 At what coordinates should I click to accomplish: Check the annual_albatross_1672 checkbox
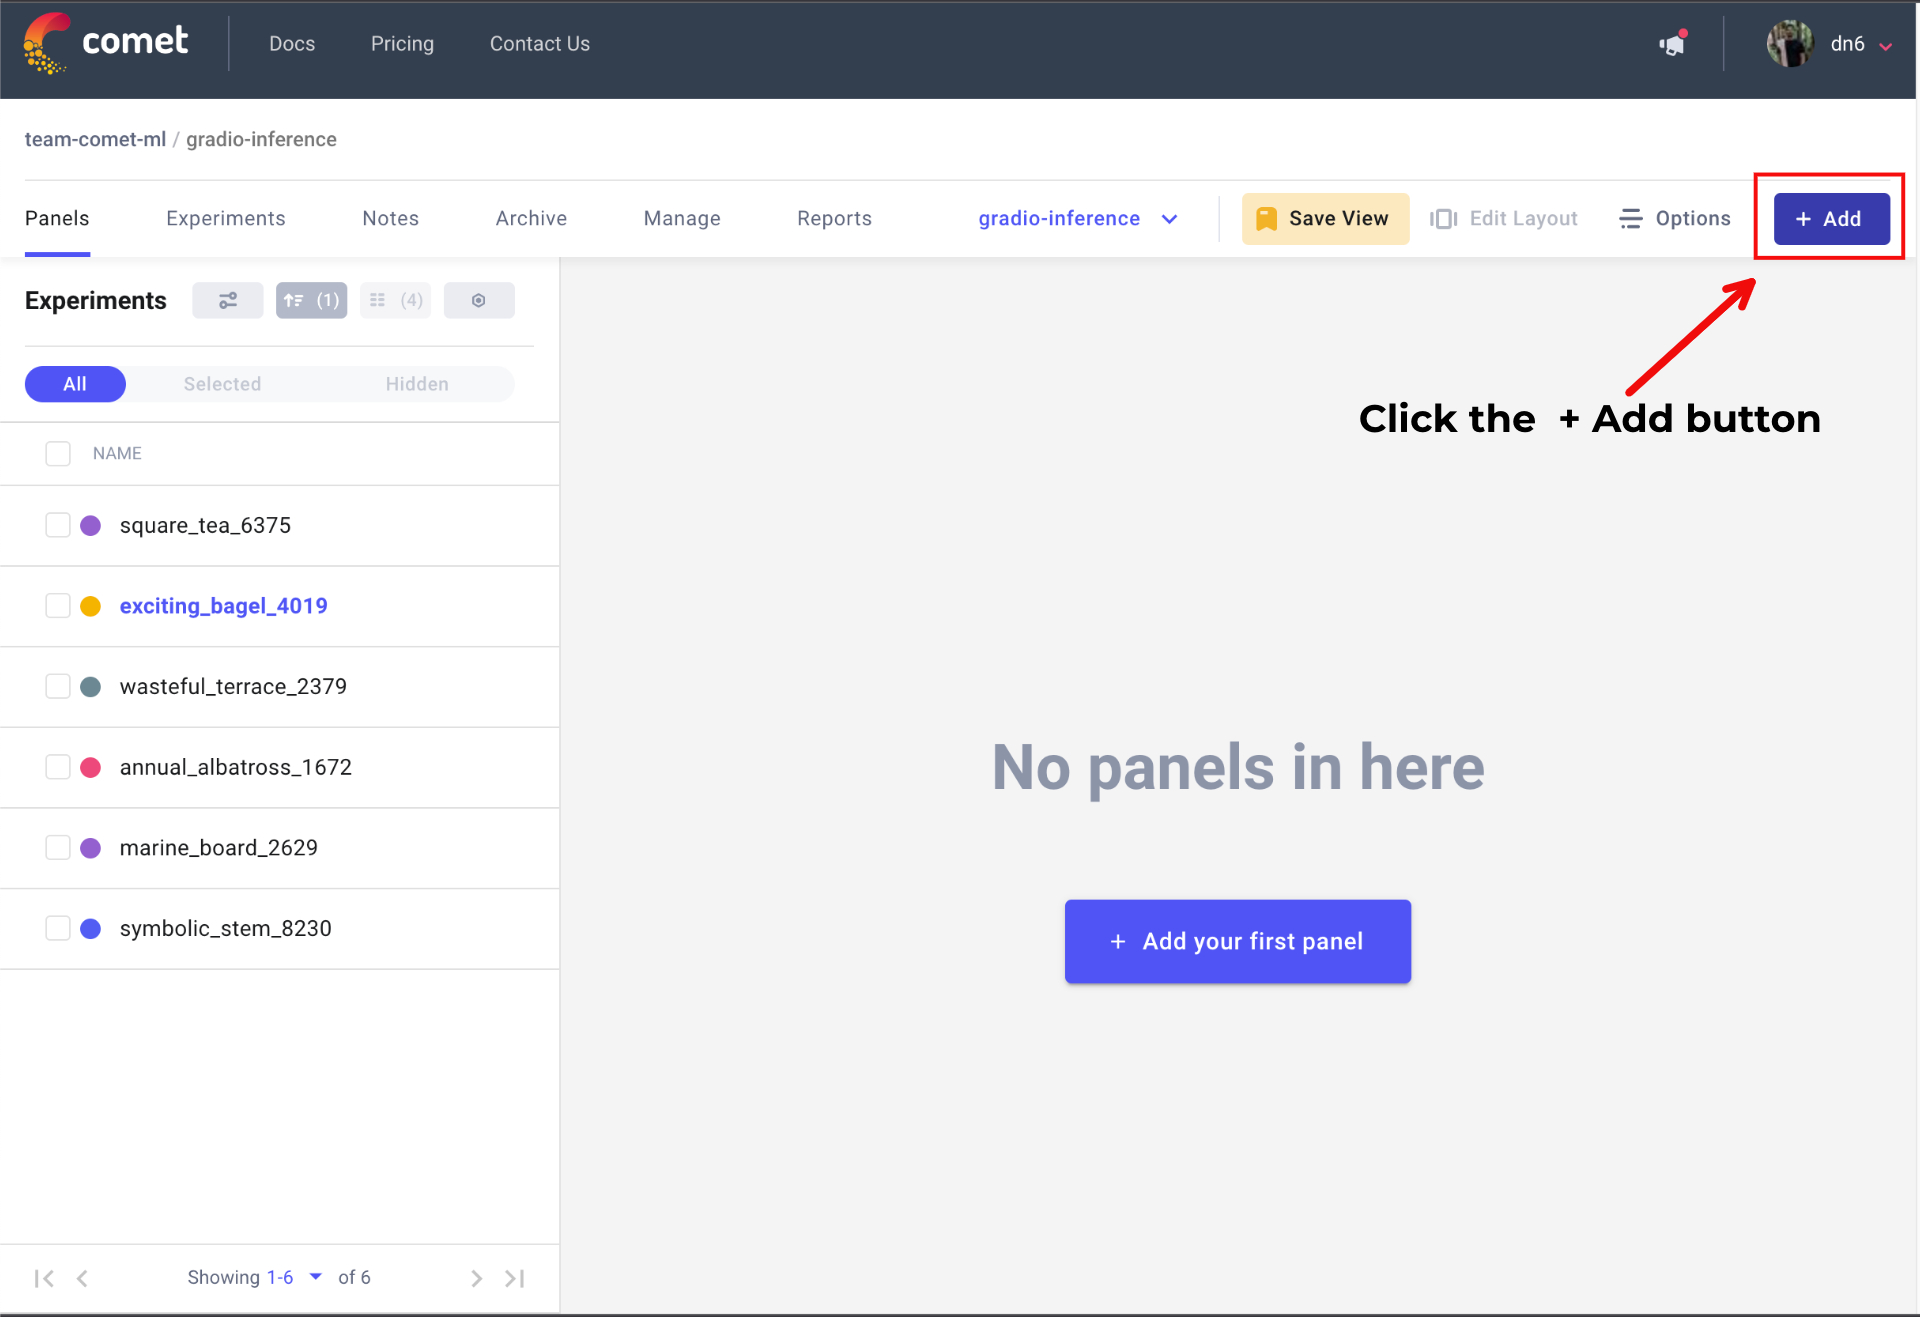[x=58, y=767]
